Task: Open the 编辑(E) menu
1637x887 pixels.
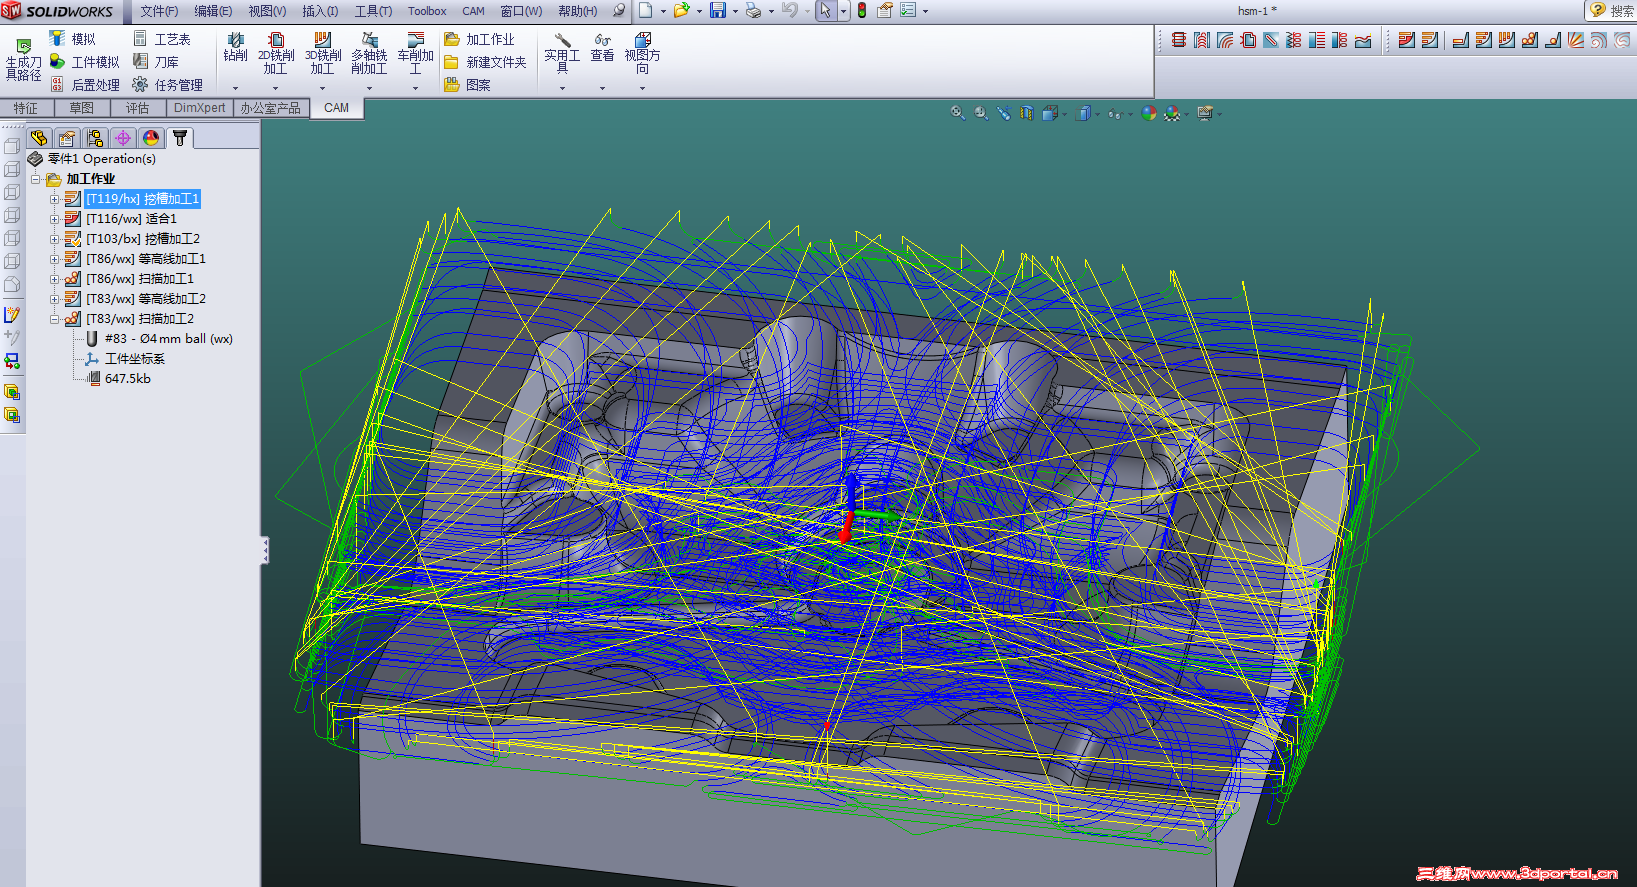Action: [x=213, y=11]
